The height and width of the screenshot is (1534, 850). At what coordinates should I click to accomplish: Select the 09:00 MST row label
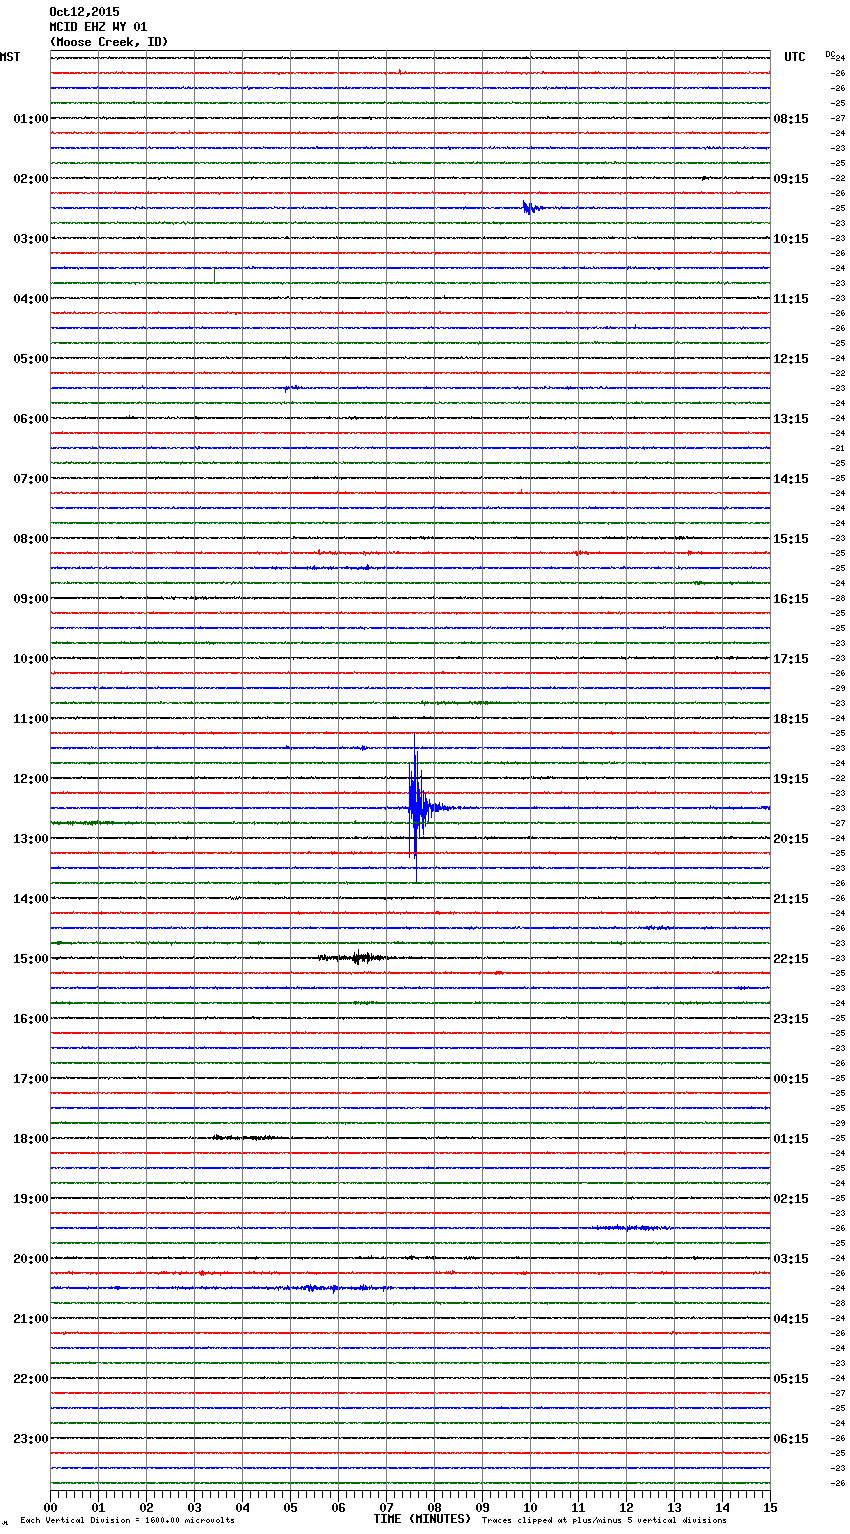30,598
